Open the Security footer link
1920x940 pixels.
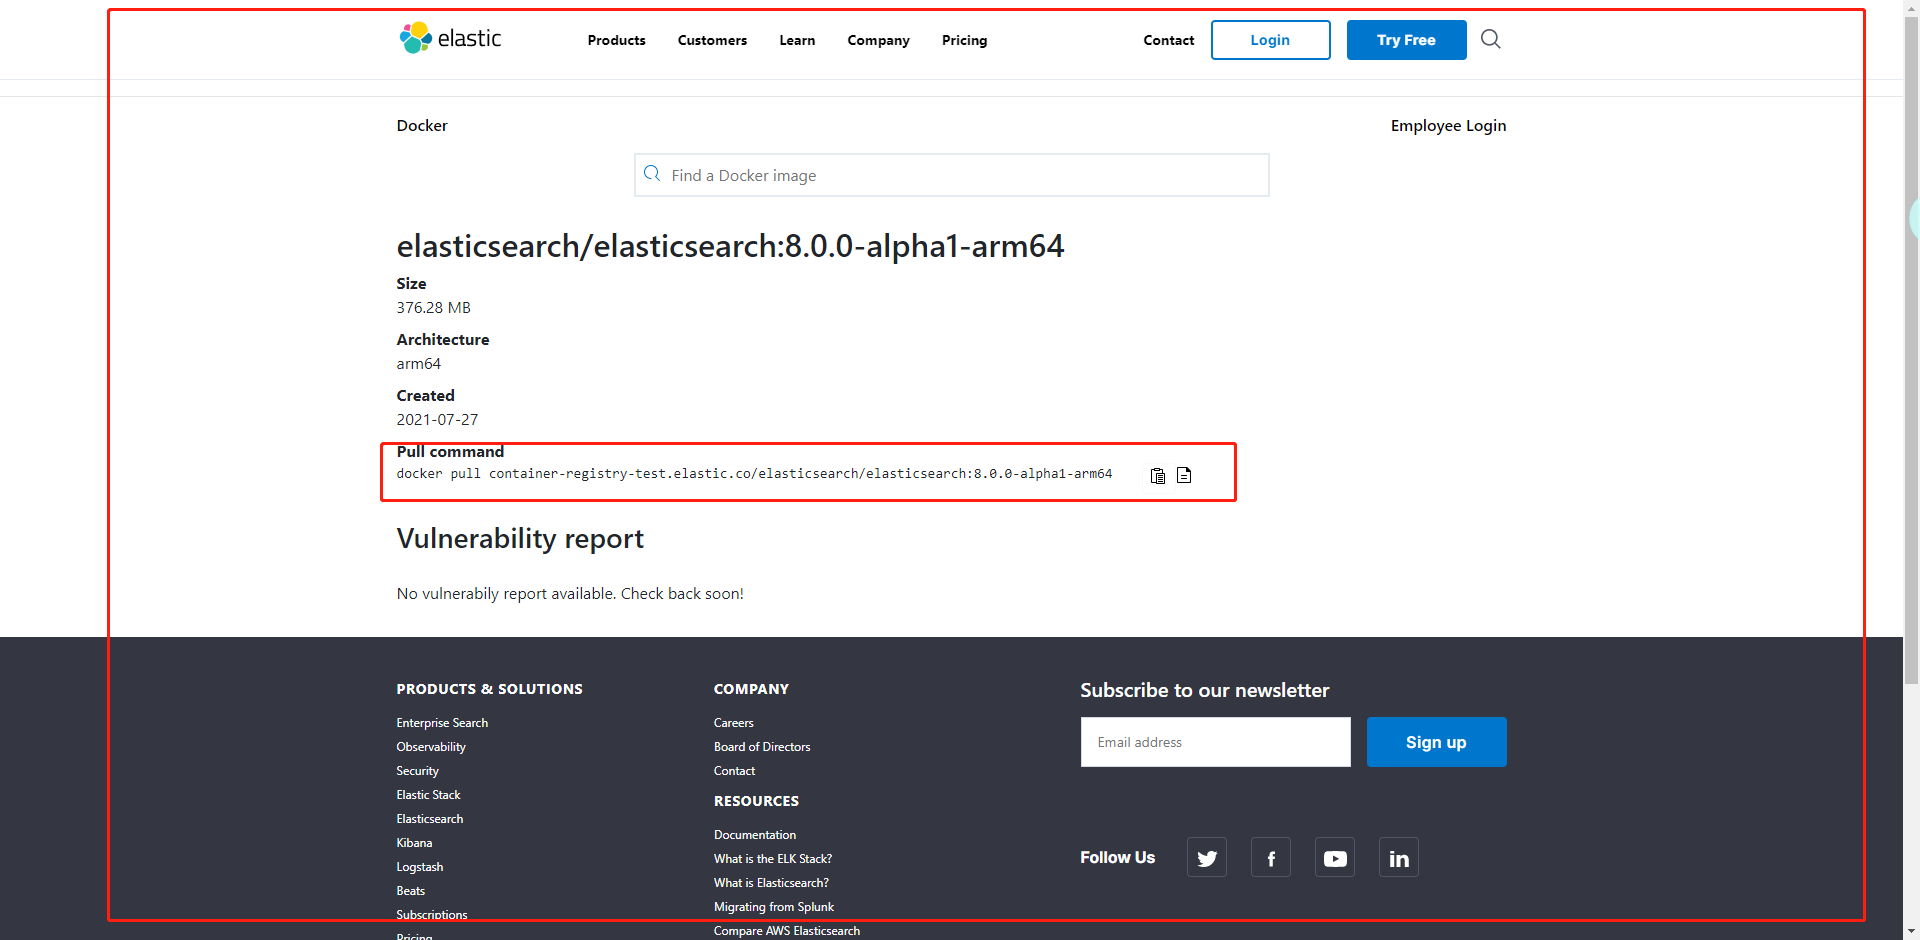(x=417, y=771)
